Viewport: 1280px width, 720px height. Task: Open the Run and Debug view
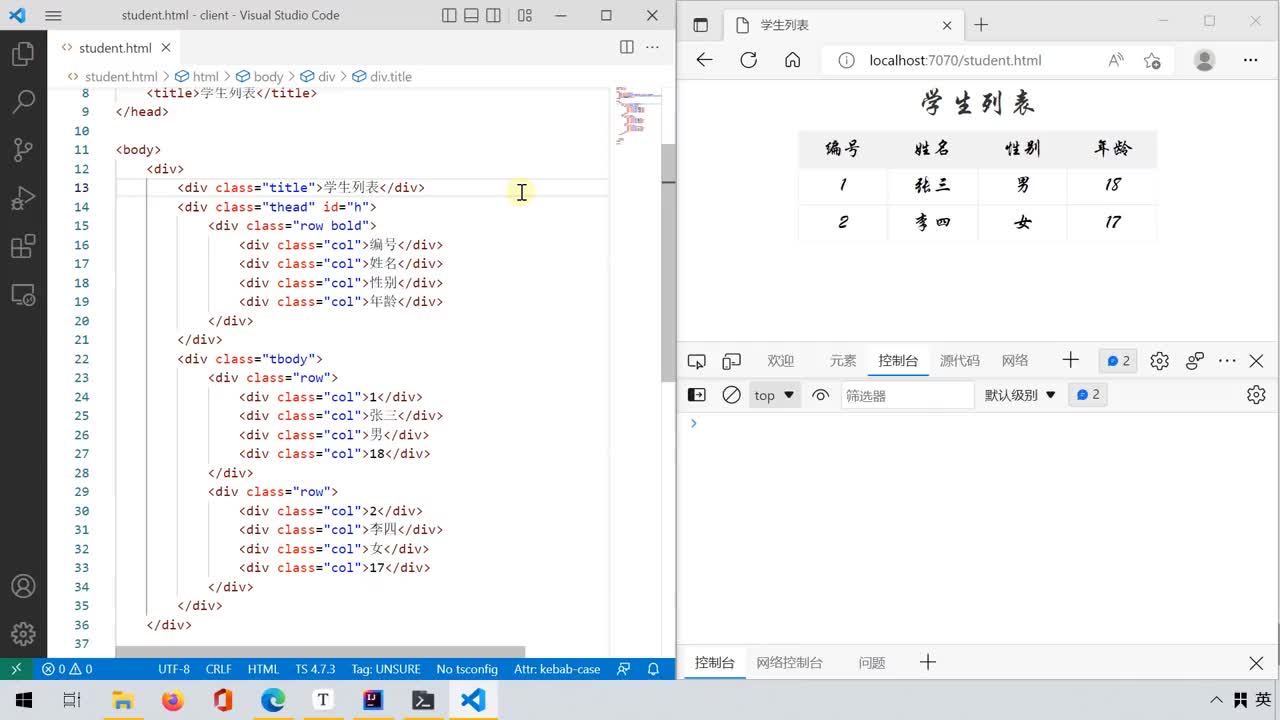pos(23,198)
